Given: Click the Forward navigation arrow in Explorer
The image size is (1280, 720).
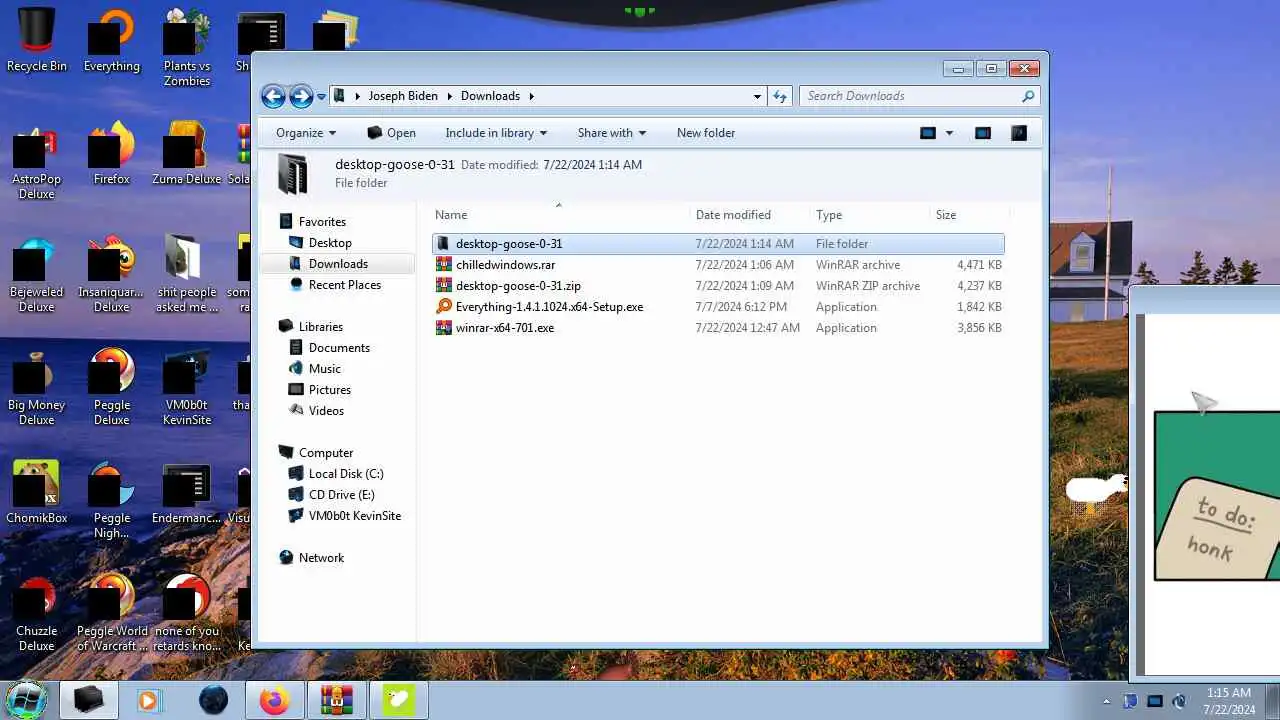Looking at the screenshot, I should (x=301, y=96).
